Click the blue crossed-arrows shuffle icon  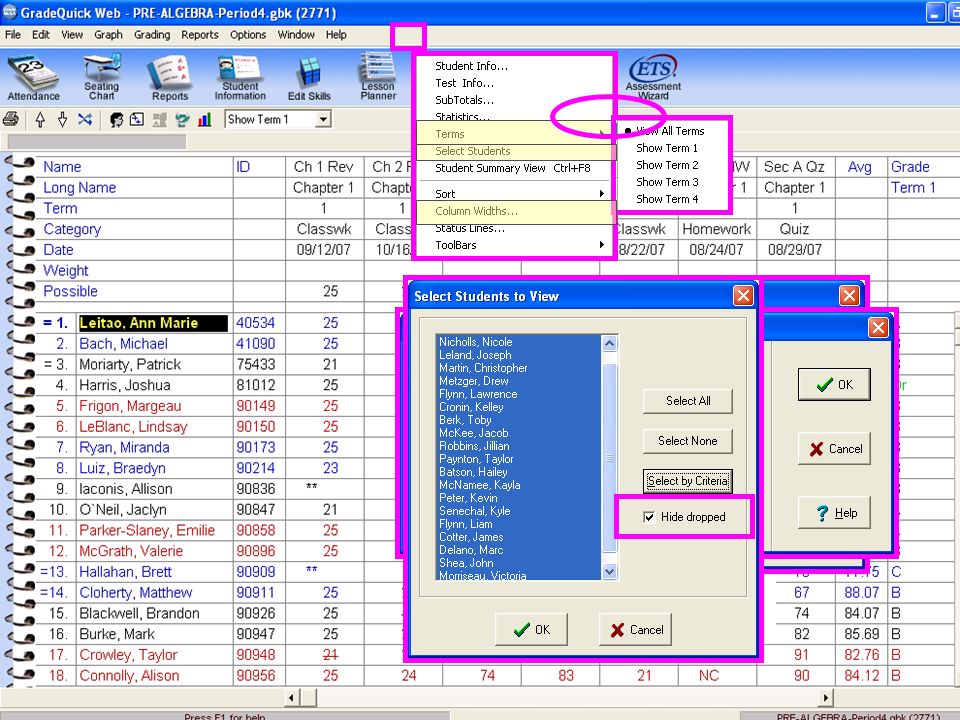coord(85,119)
